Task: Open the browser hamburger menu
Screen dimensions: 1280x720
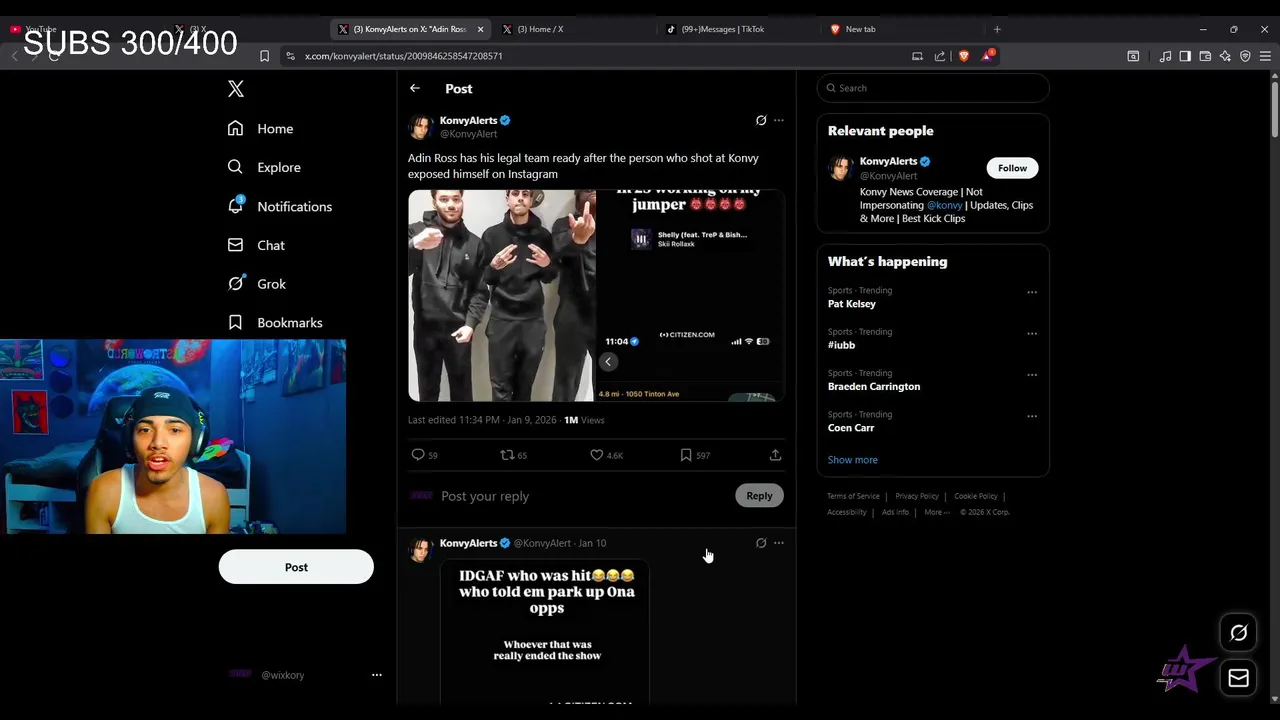Action: (1265, 56)
